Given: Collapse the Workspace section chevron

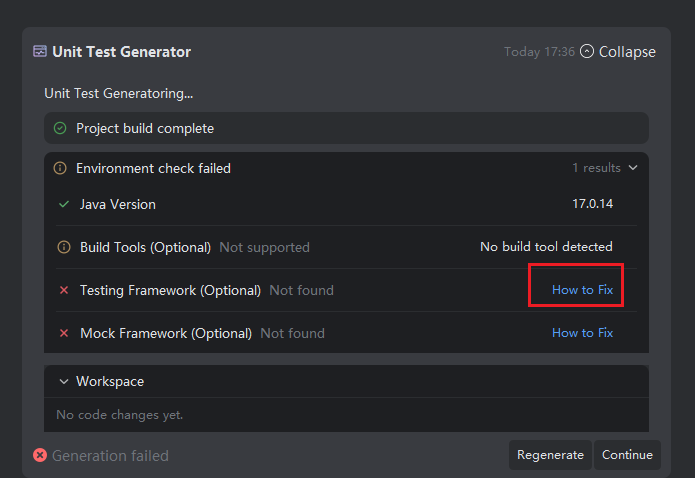Looking at the screenshot, I should [x=64, y=381].
